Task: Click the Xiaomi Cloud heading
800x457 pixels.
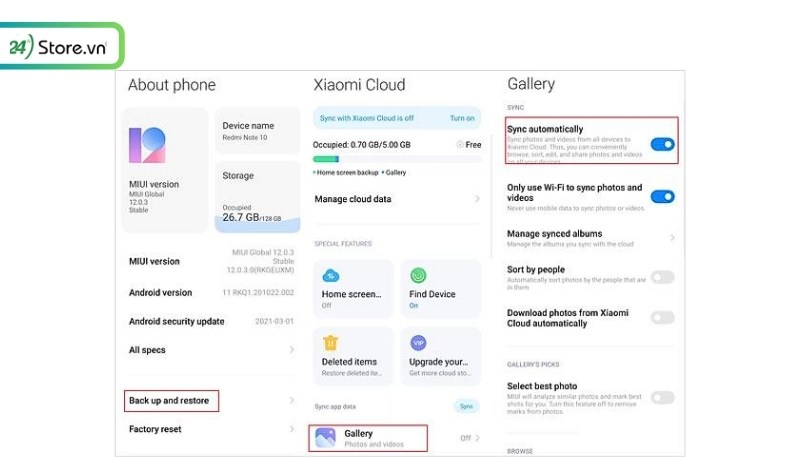Action: click(x=359, y=85)
